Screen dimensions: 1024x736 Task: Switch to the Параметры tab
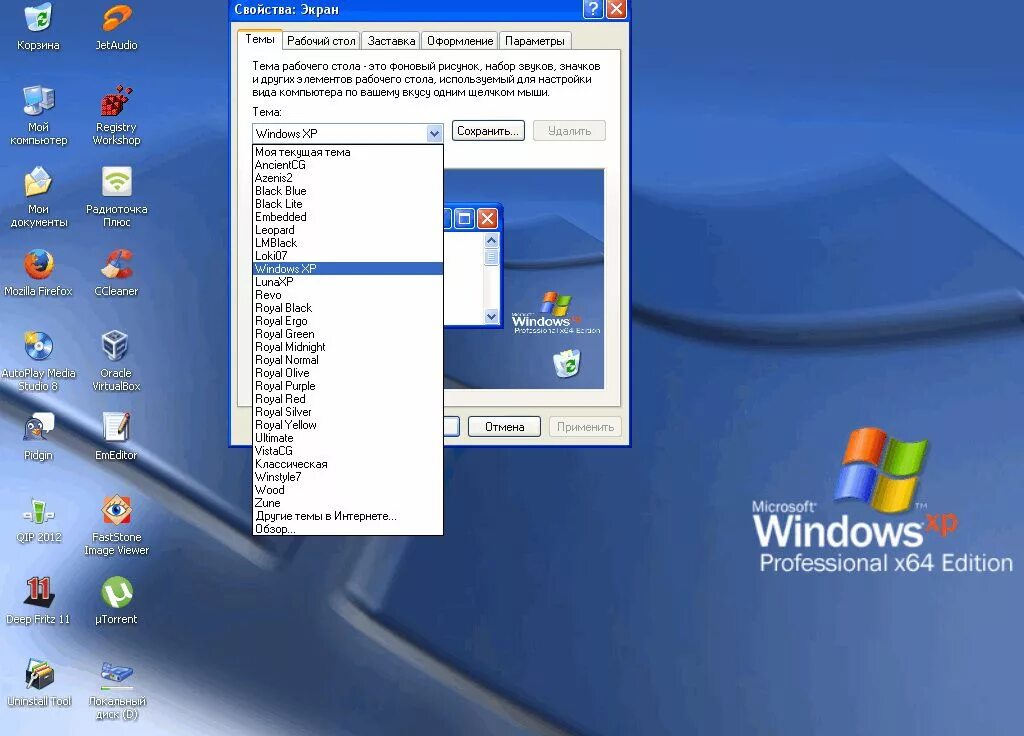(x=534, y=41)
